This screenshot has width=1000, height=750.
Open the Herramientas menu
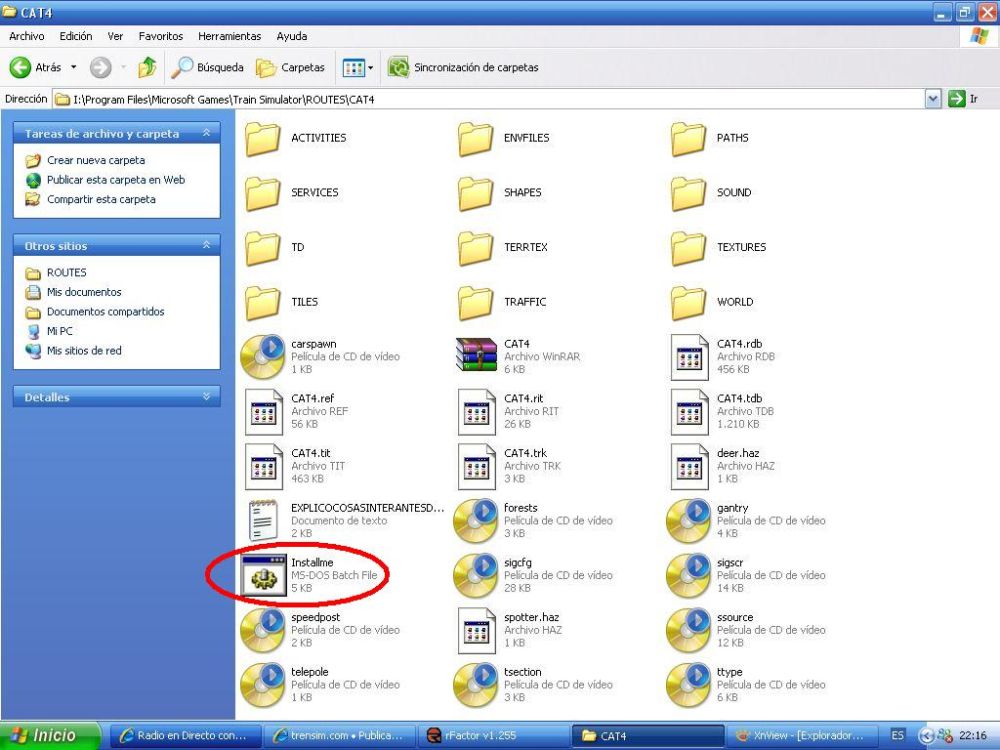229,36
